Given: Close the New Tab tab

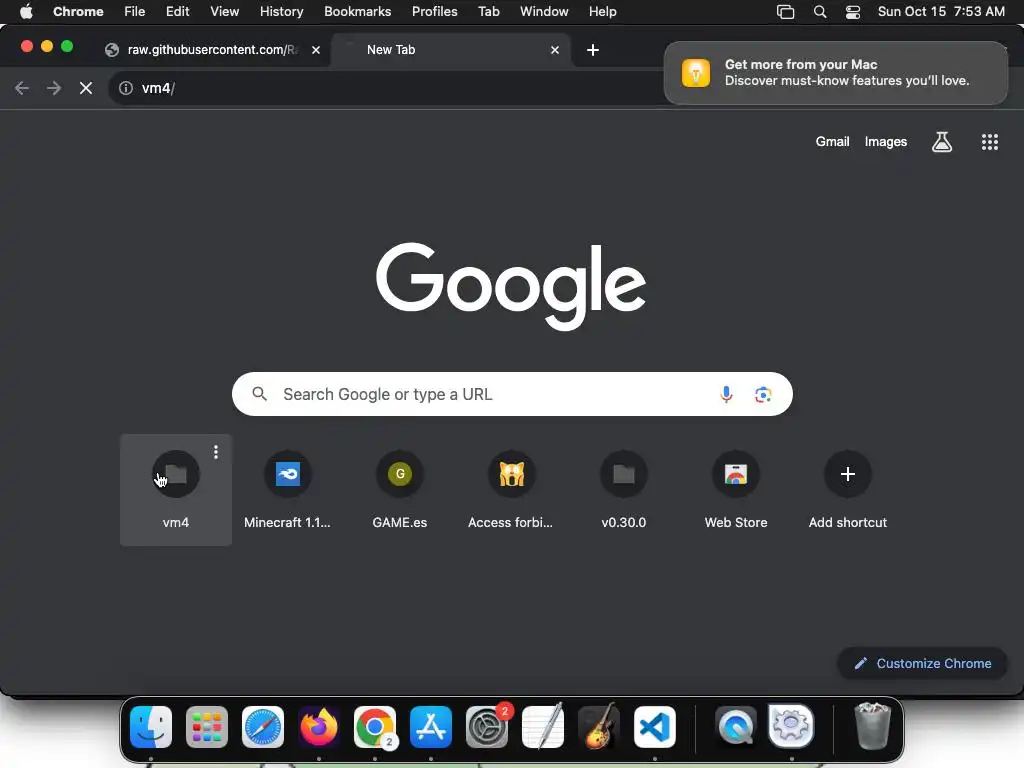Looking at the screenshot, I should [x=555, y=50].
